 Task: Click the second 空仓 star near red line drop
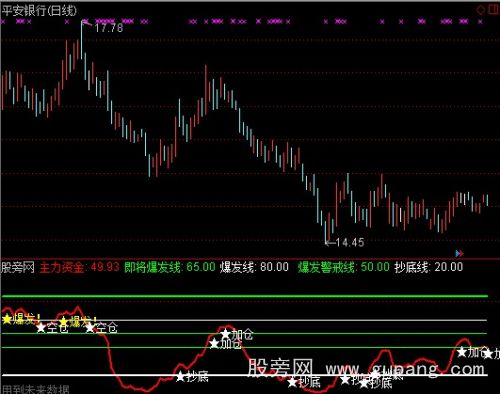pos(90,328)
